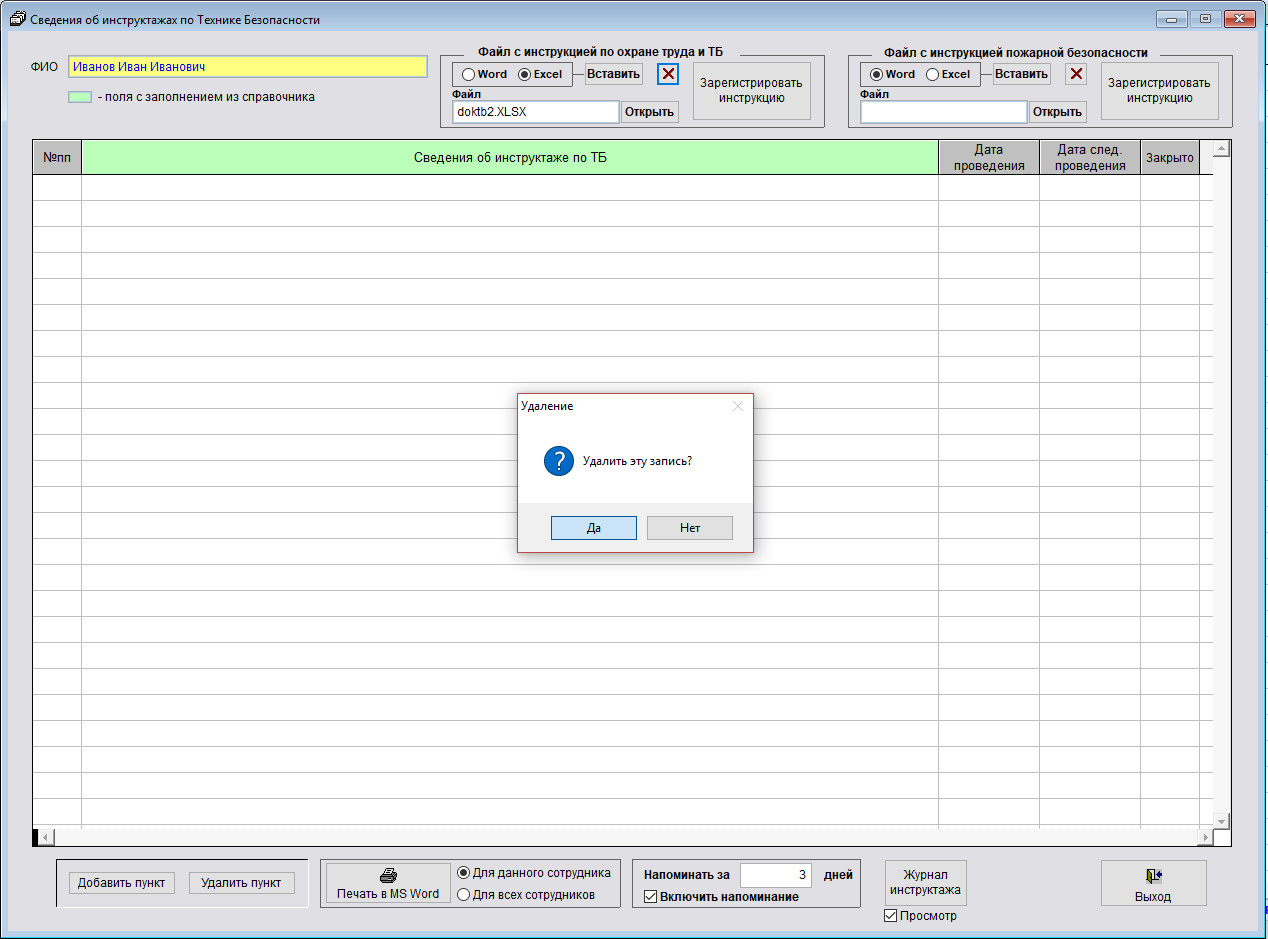Select Word radio for labor safety file

tap(468, 74)
